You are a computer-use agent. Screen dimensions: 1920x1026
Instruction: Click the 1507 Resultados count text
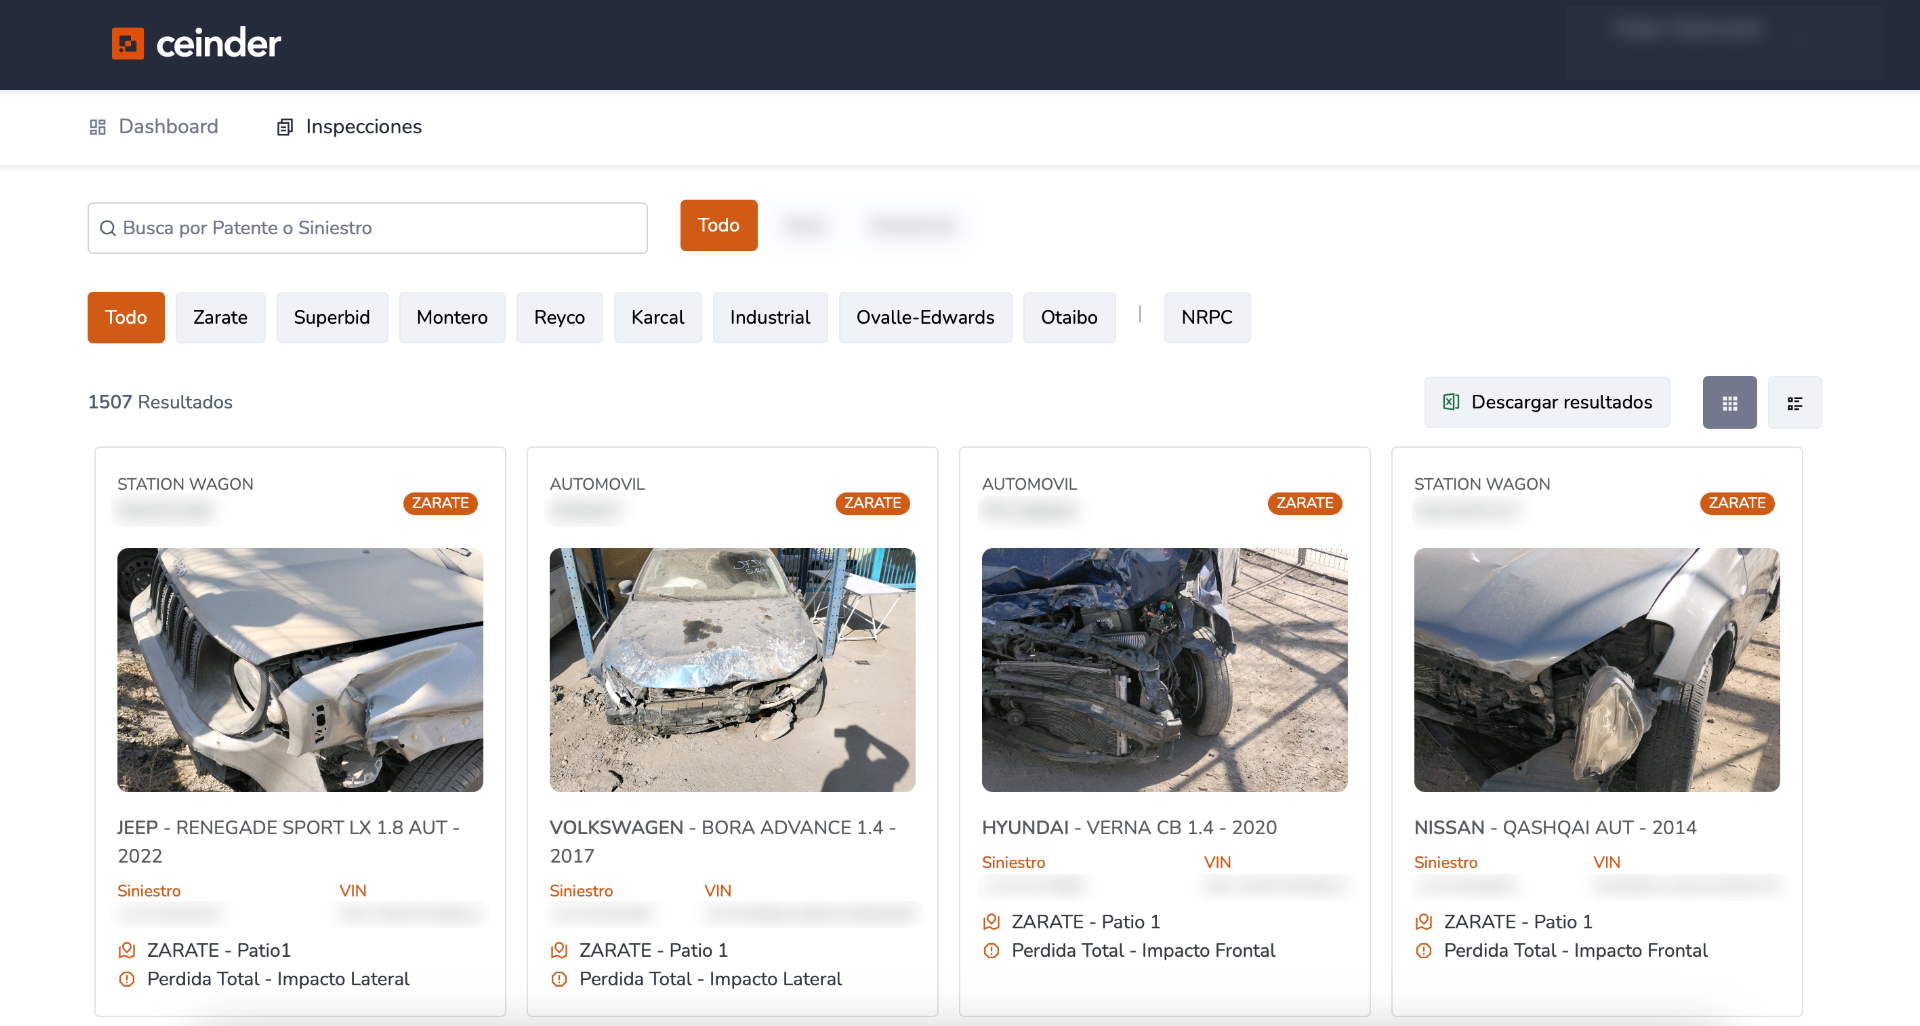(x=160, y=402)
